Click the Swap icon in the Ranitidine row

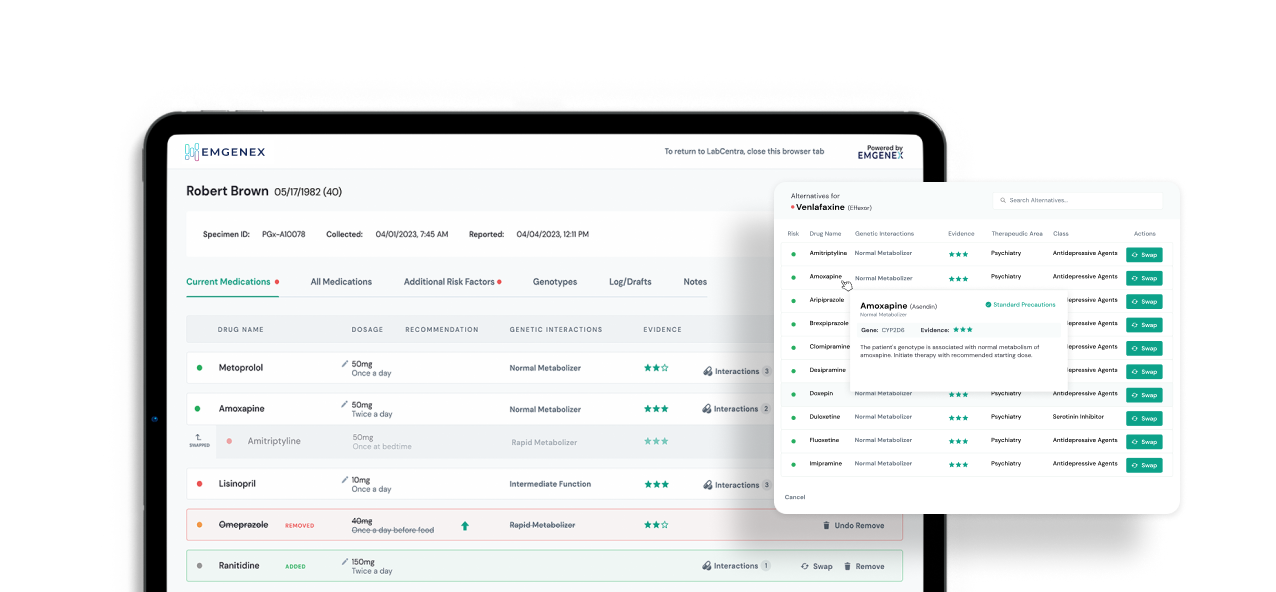805,566
